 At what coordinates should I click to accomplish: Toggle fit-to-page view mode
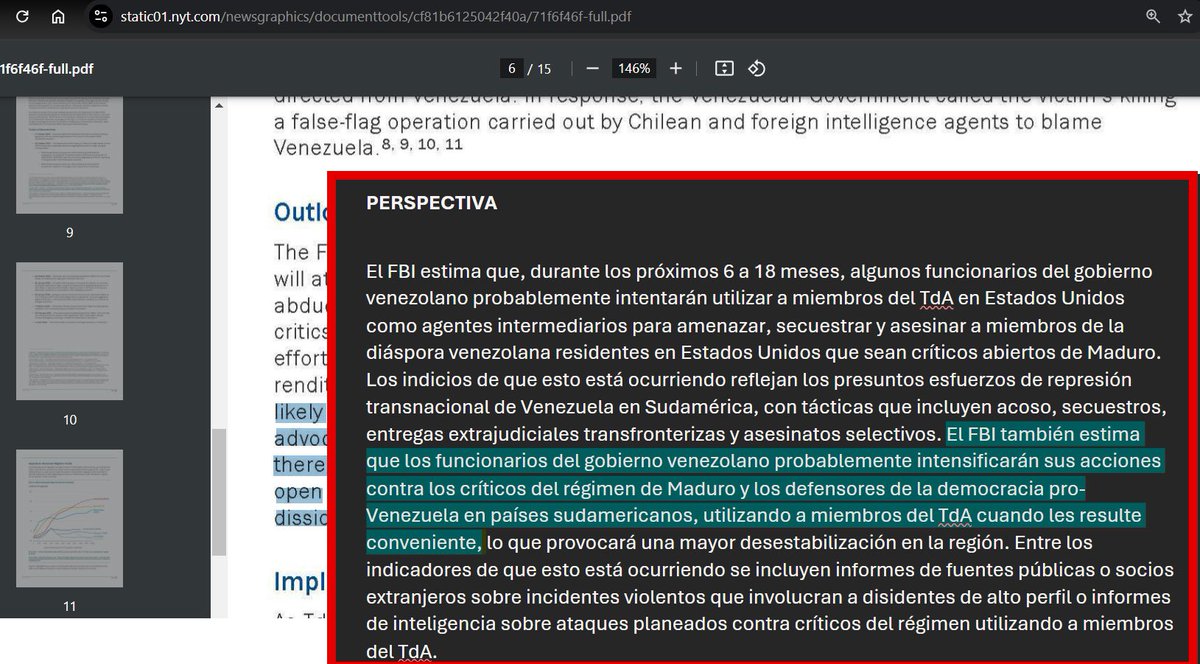pos(723,68)
